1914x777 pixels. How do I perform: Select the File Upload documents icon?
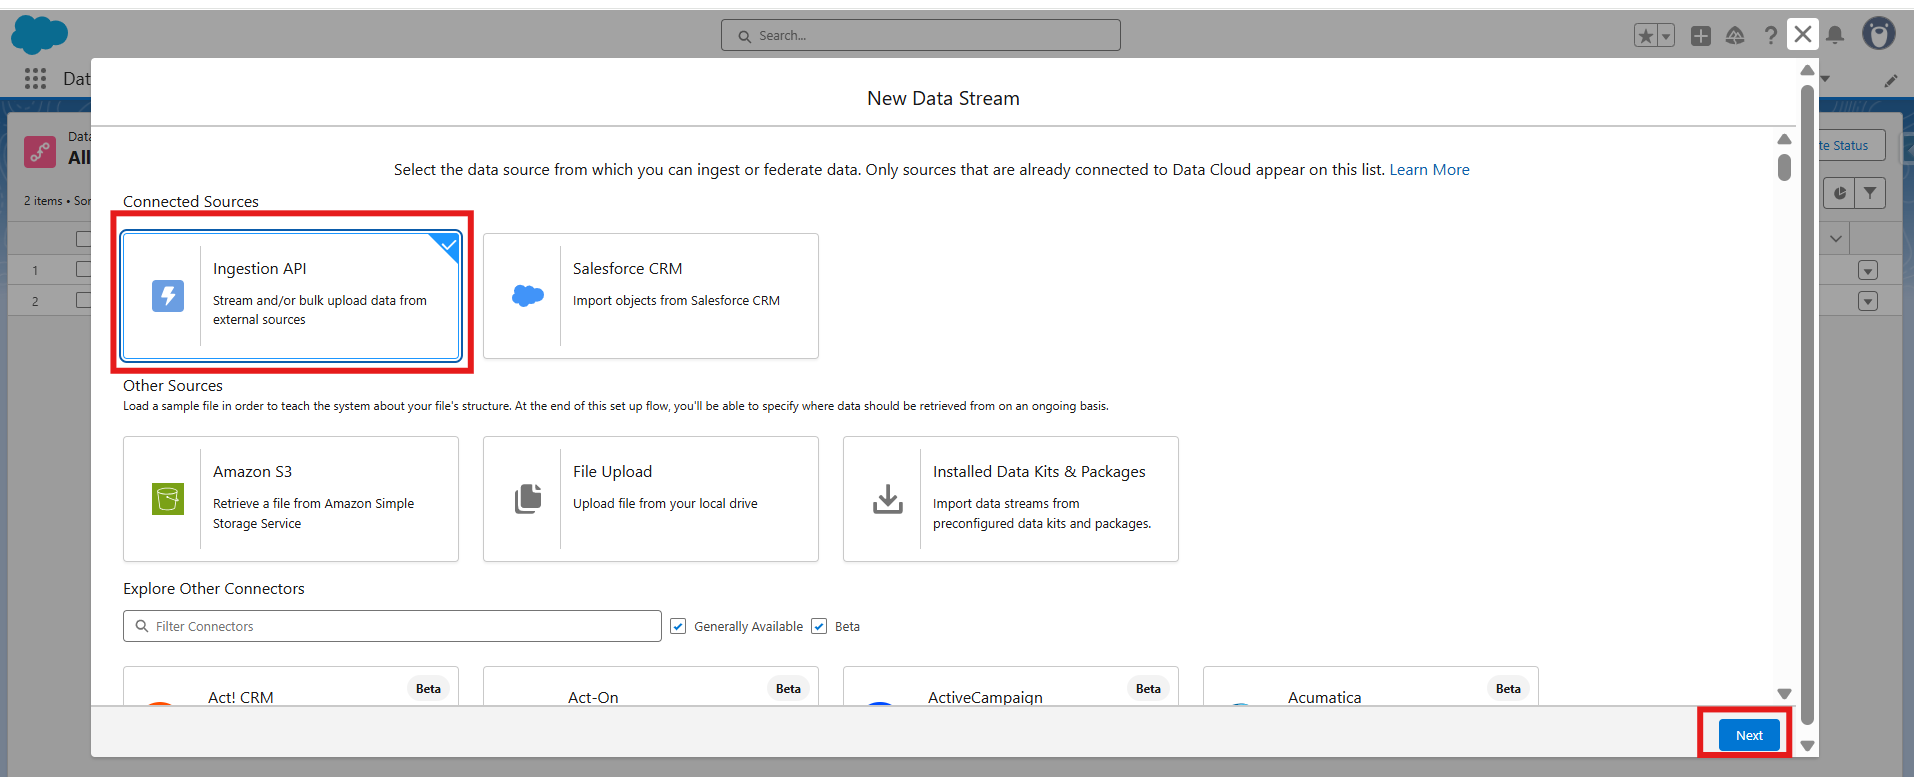tap(527, 498)
